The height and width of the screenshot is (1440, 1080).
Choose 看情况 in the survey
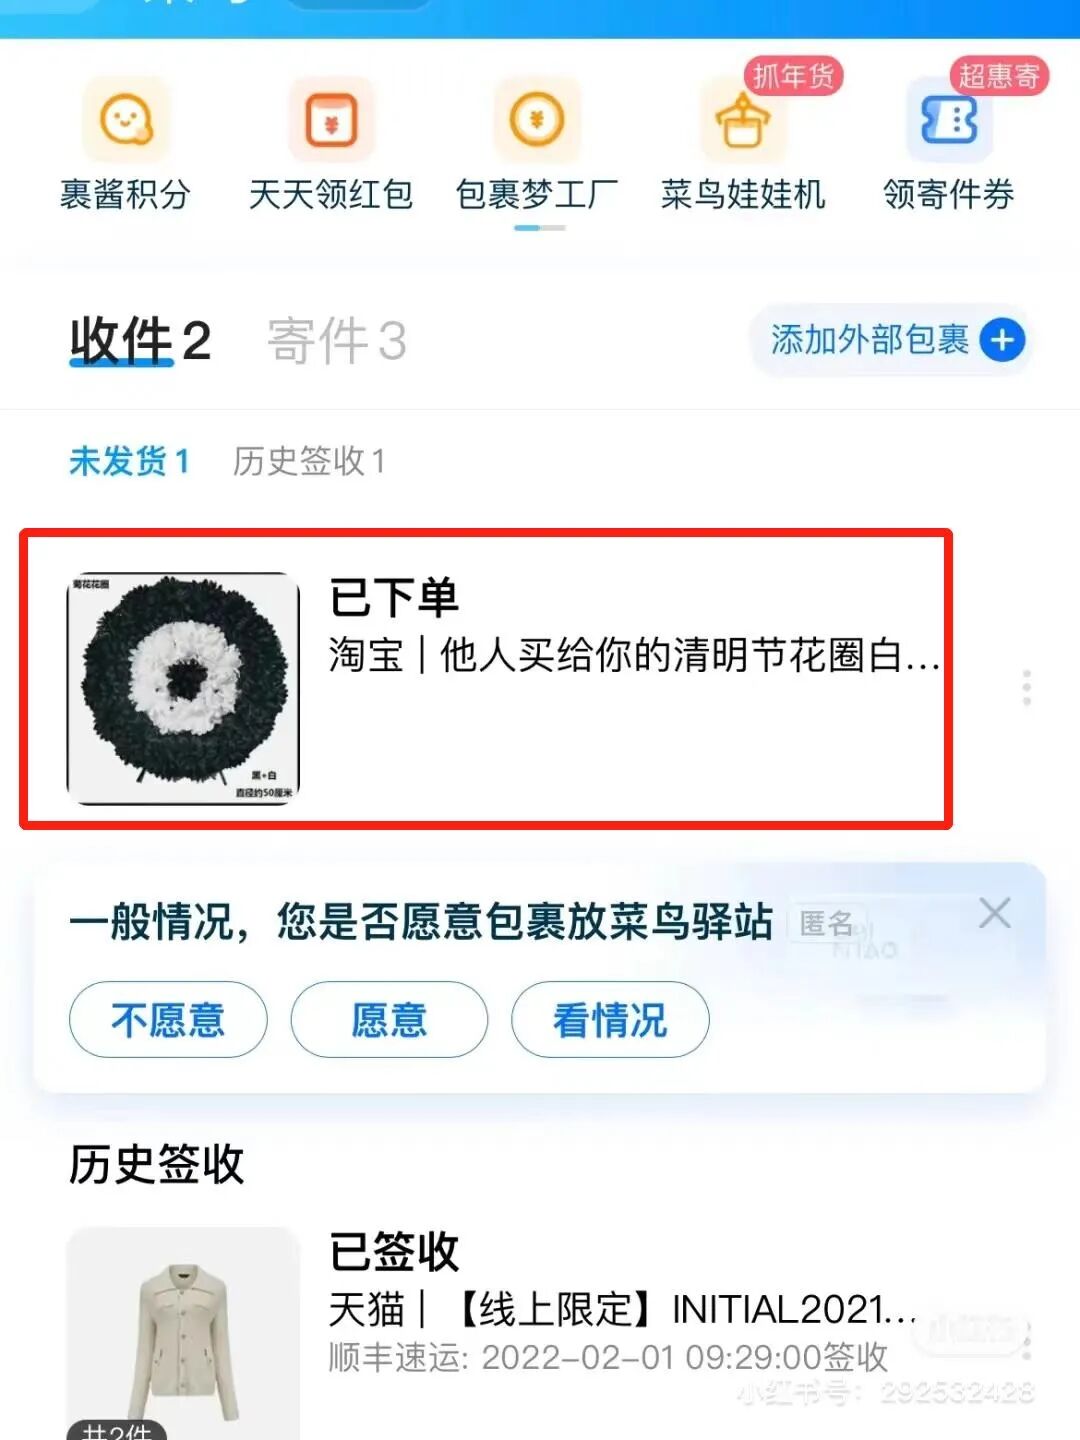point(610,1020)
